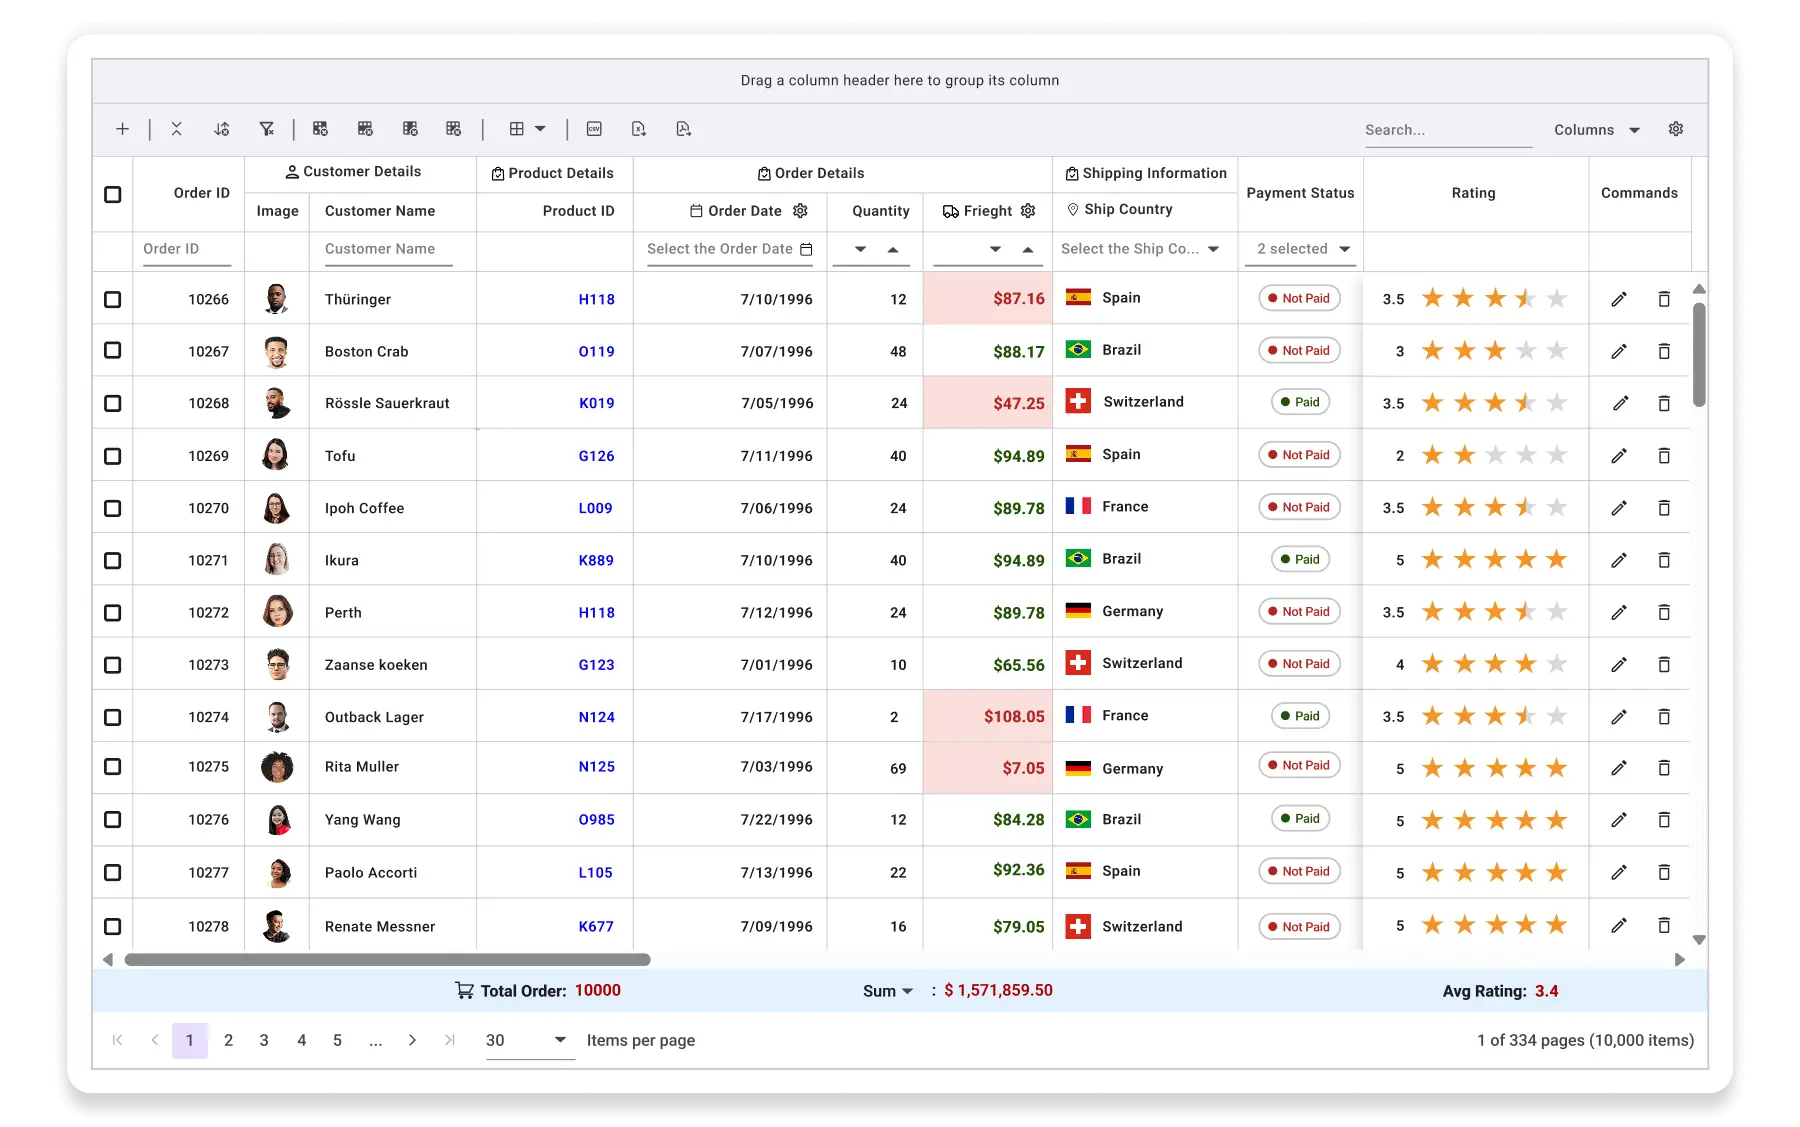
Task: Open product ID link H118 for Thüringer
Action: (596, 299)
